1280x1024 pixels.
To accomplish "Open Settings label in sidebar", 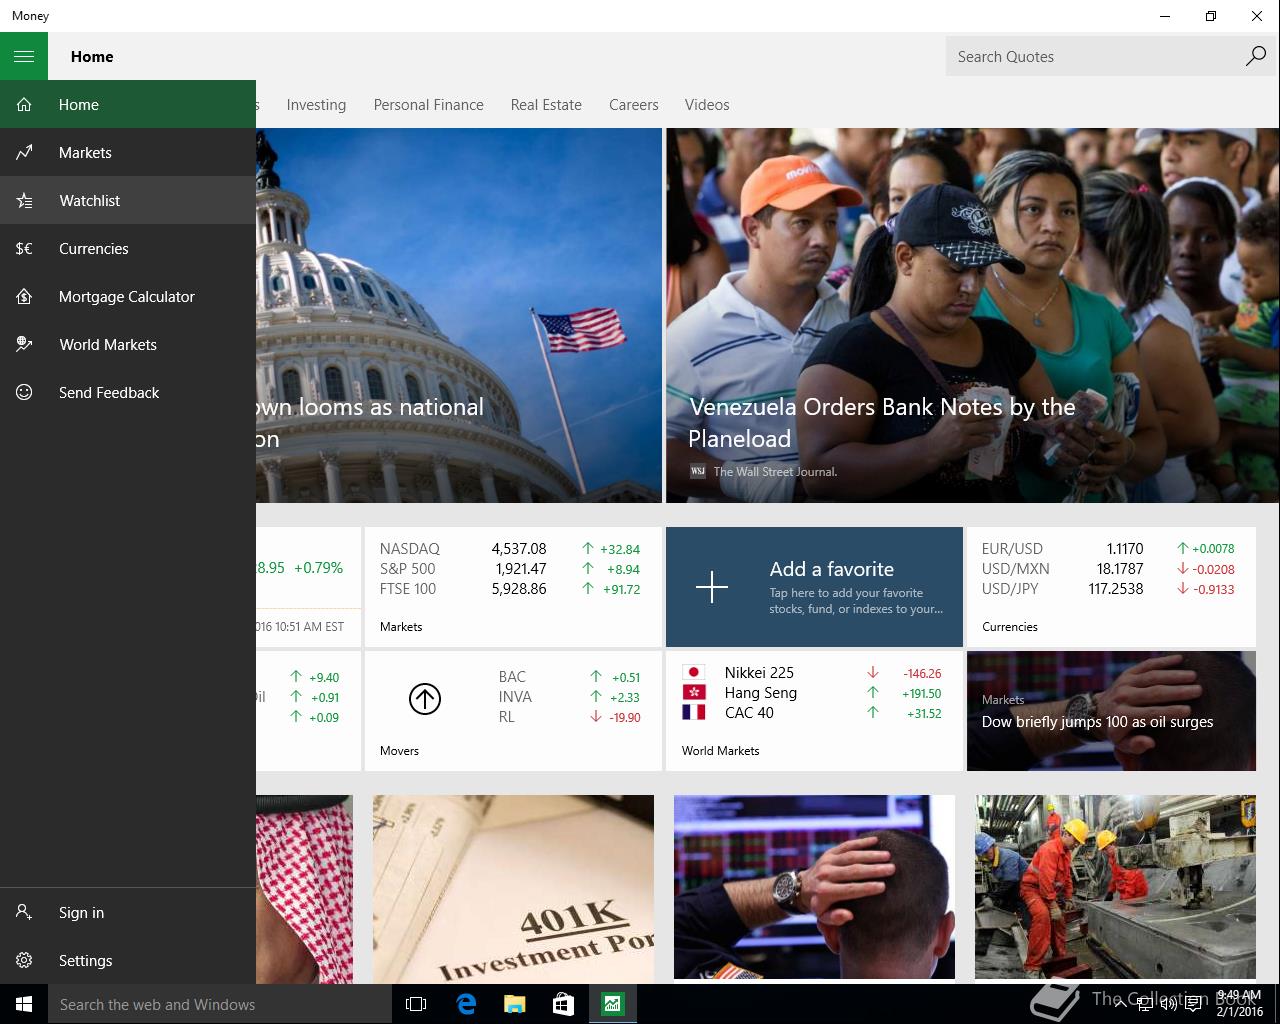I will [x=85, y=961].
